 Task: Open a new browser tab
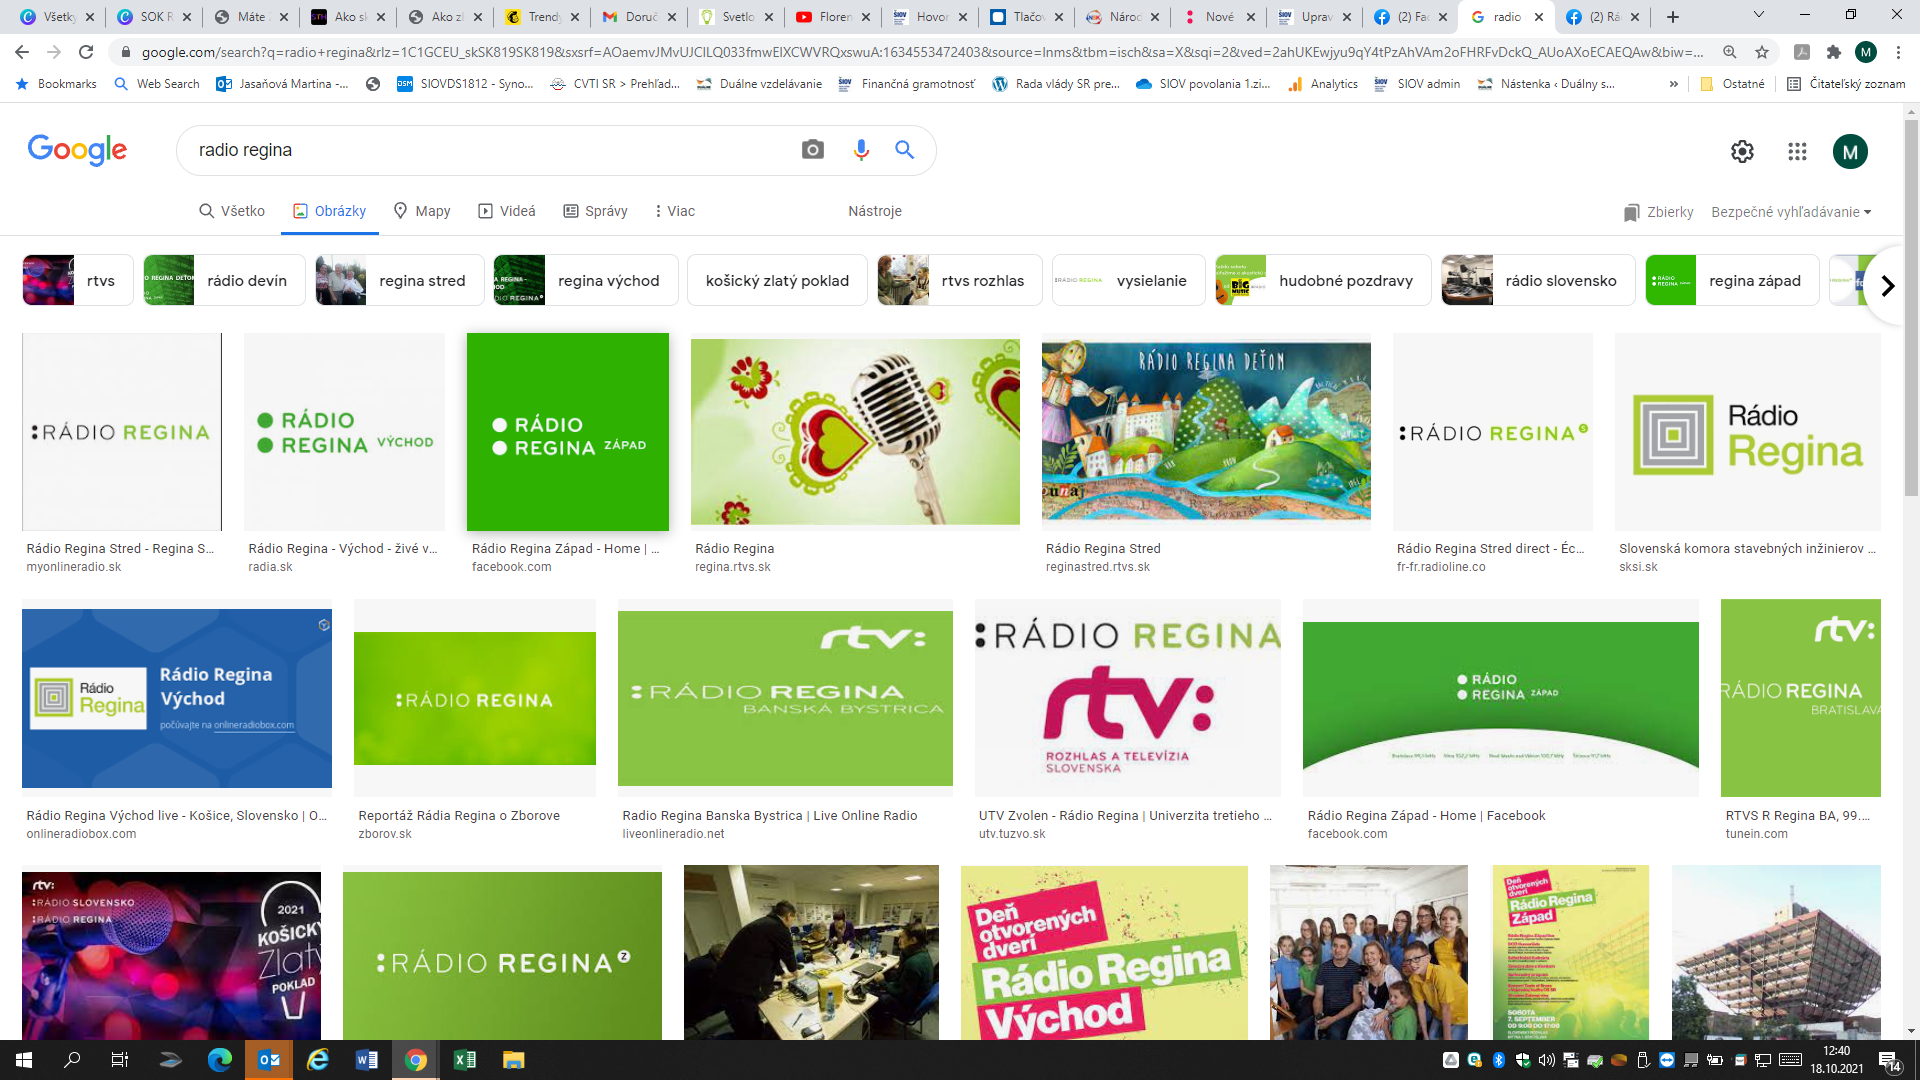click(x=1673, y=17)
